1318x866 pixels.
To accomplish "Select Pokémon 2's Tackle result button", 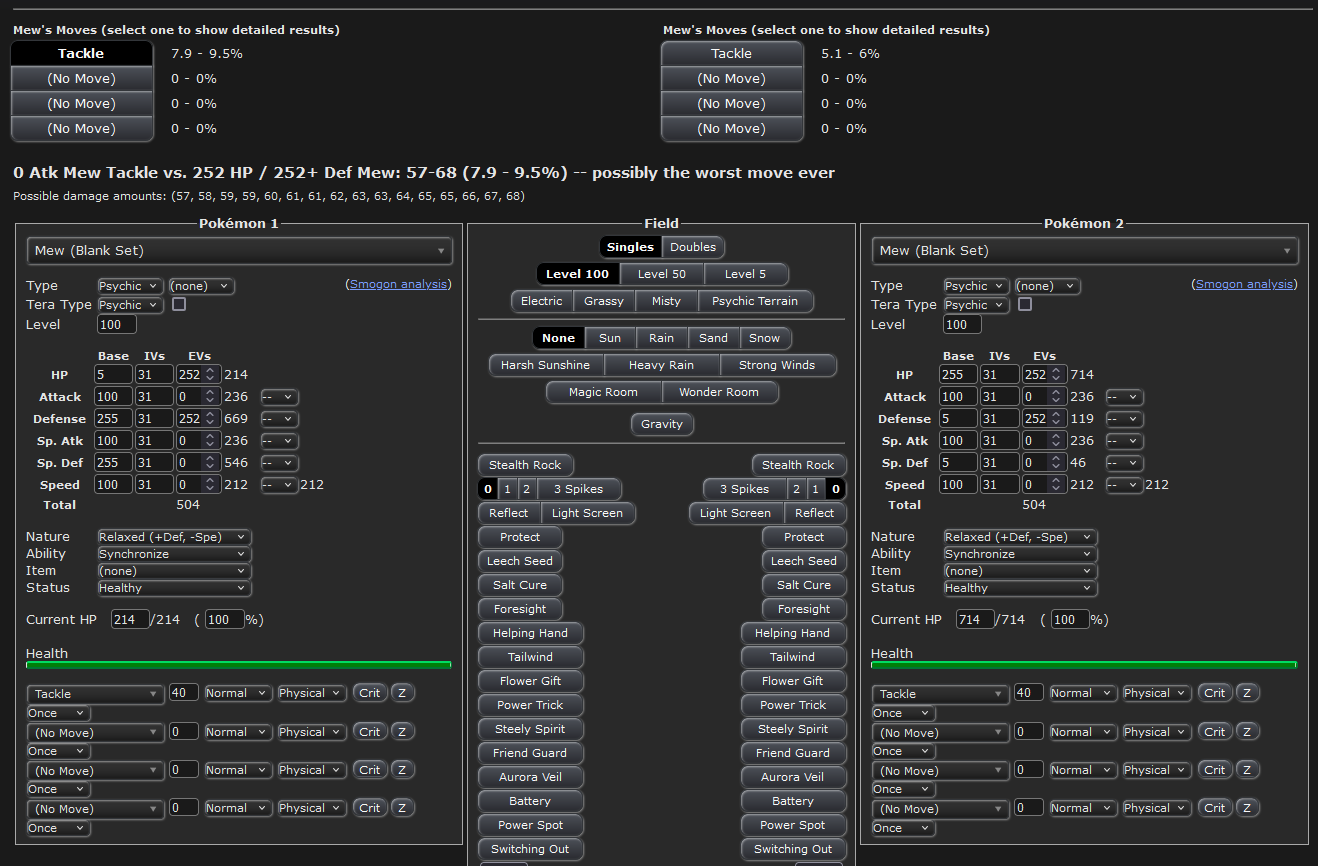I will coord(731,54).
